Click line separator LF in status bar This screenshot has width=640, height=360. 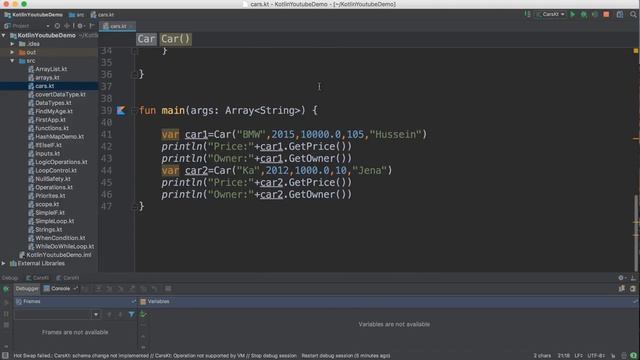579,356
